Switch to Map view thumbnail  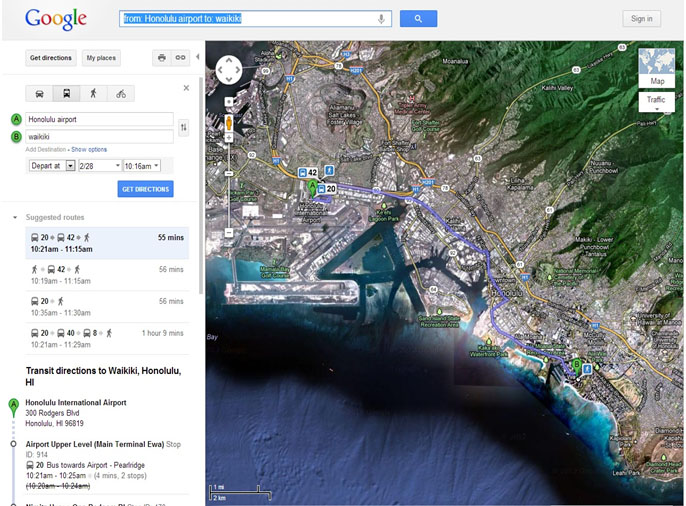(657, 68)
